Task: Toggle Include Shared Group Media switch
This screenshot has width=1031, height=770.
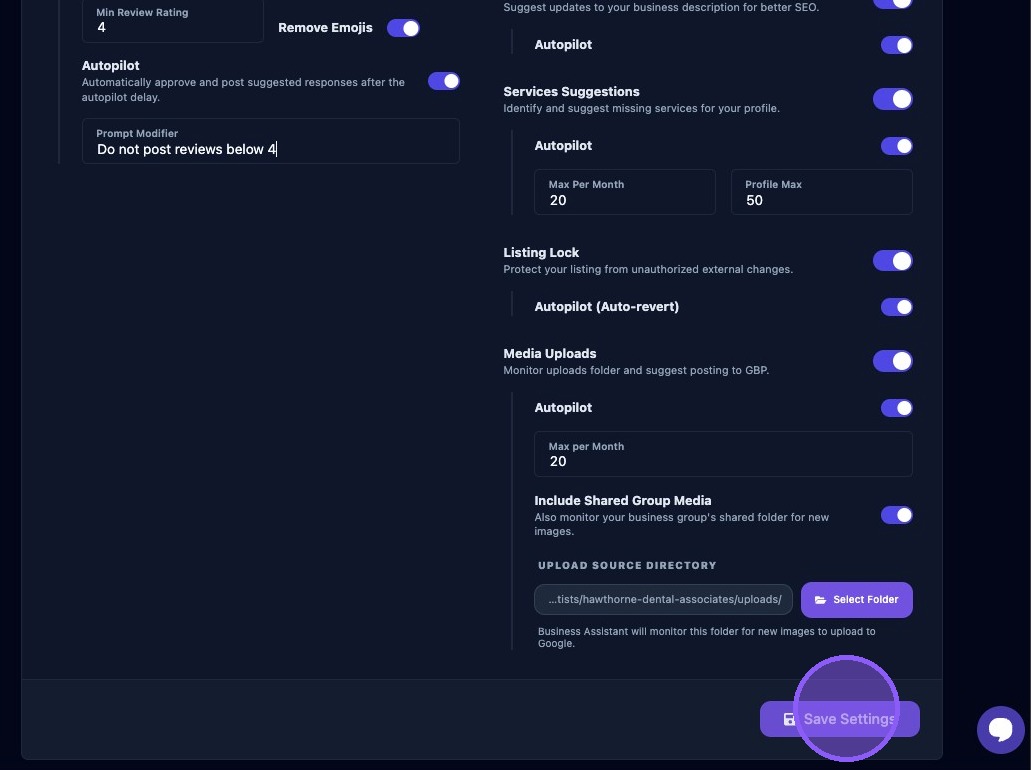Action: coord(897,515)
